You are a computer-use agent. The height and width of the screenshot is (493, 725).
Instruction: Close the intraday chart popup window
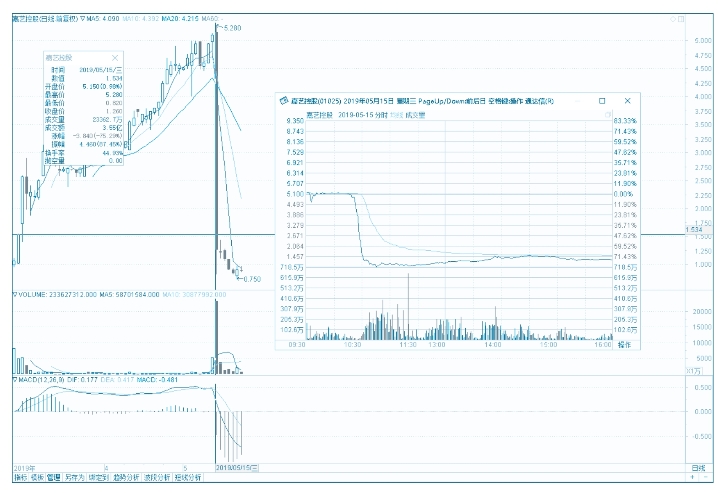[x=627, y=101]
